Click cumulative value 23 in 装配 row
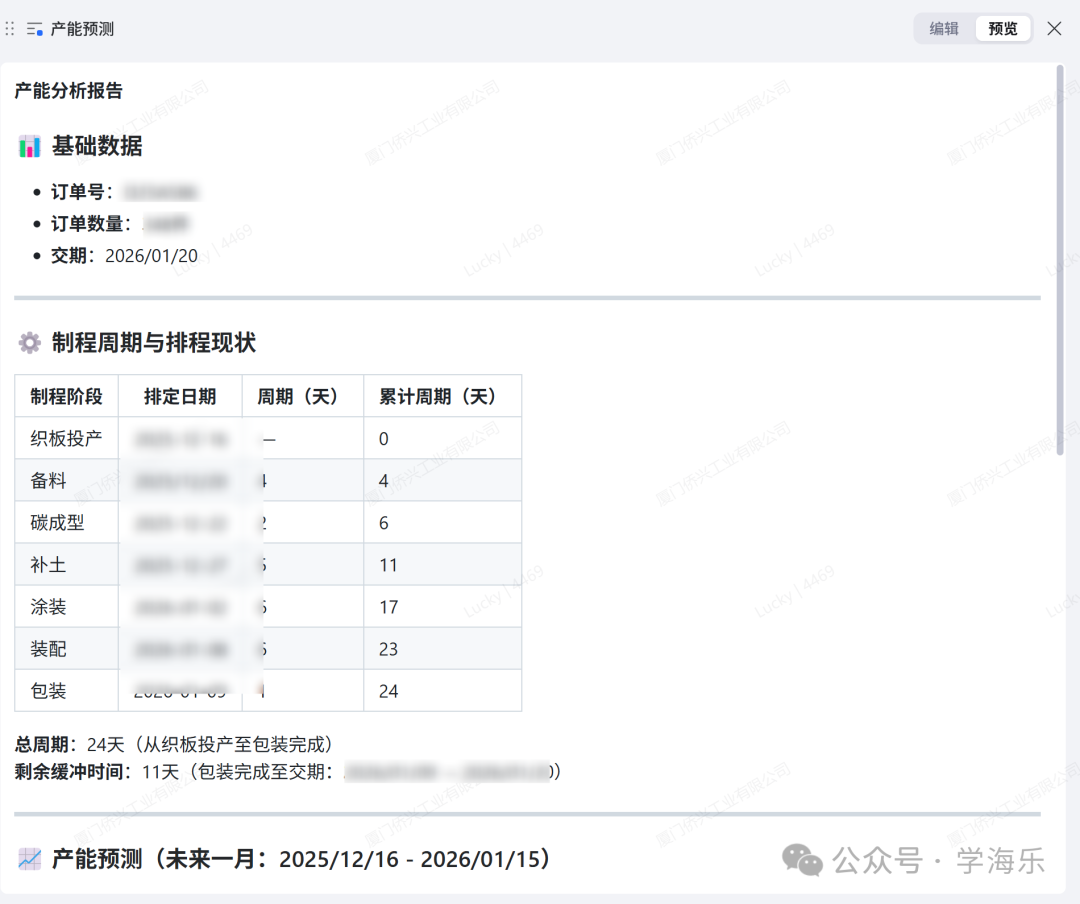Screen dimensions: 1080x904 [388, 649]
